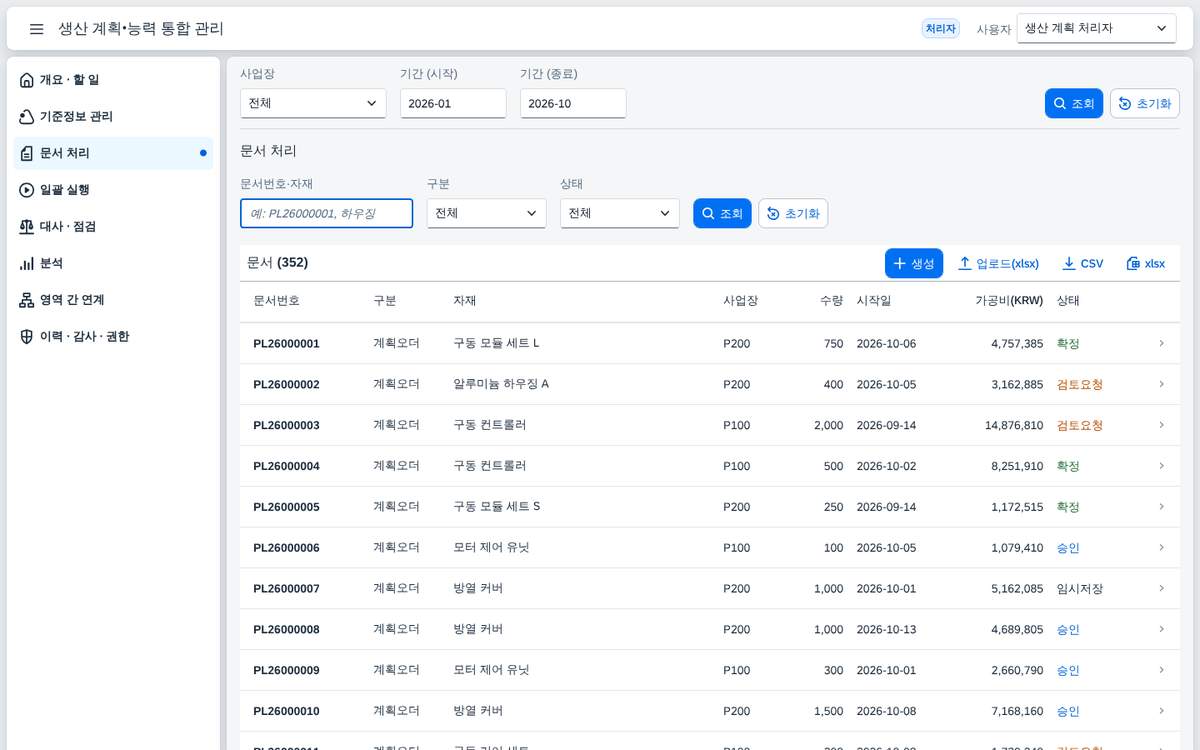Open the 사업장 dropdown

[x=313, y=103]
